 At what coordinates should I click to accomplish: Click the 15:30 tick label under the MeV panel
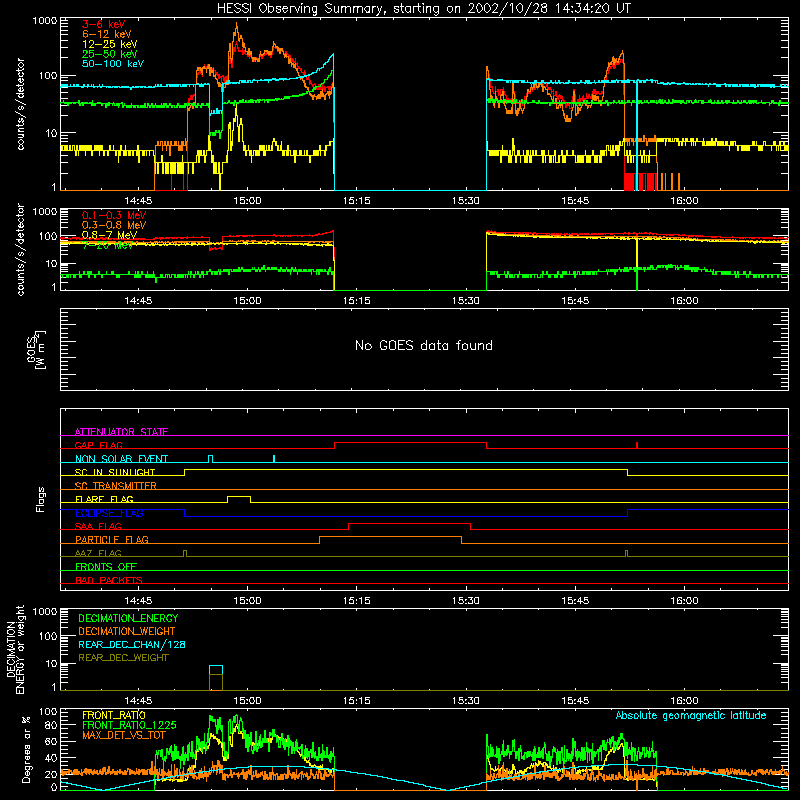point(466,301)
